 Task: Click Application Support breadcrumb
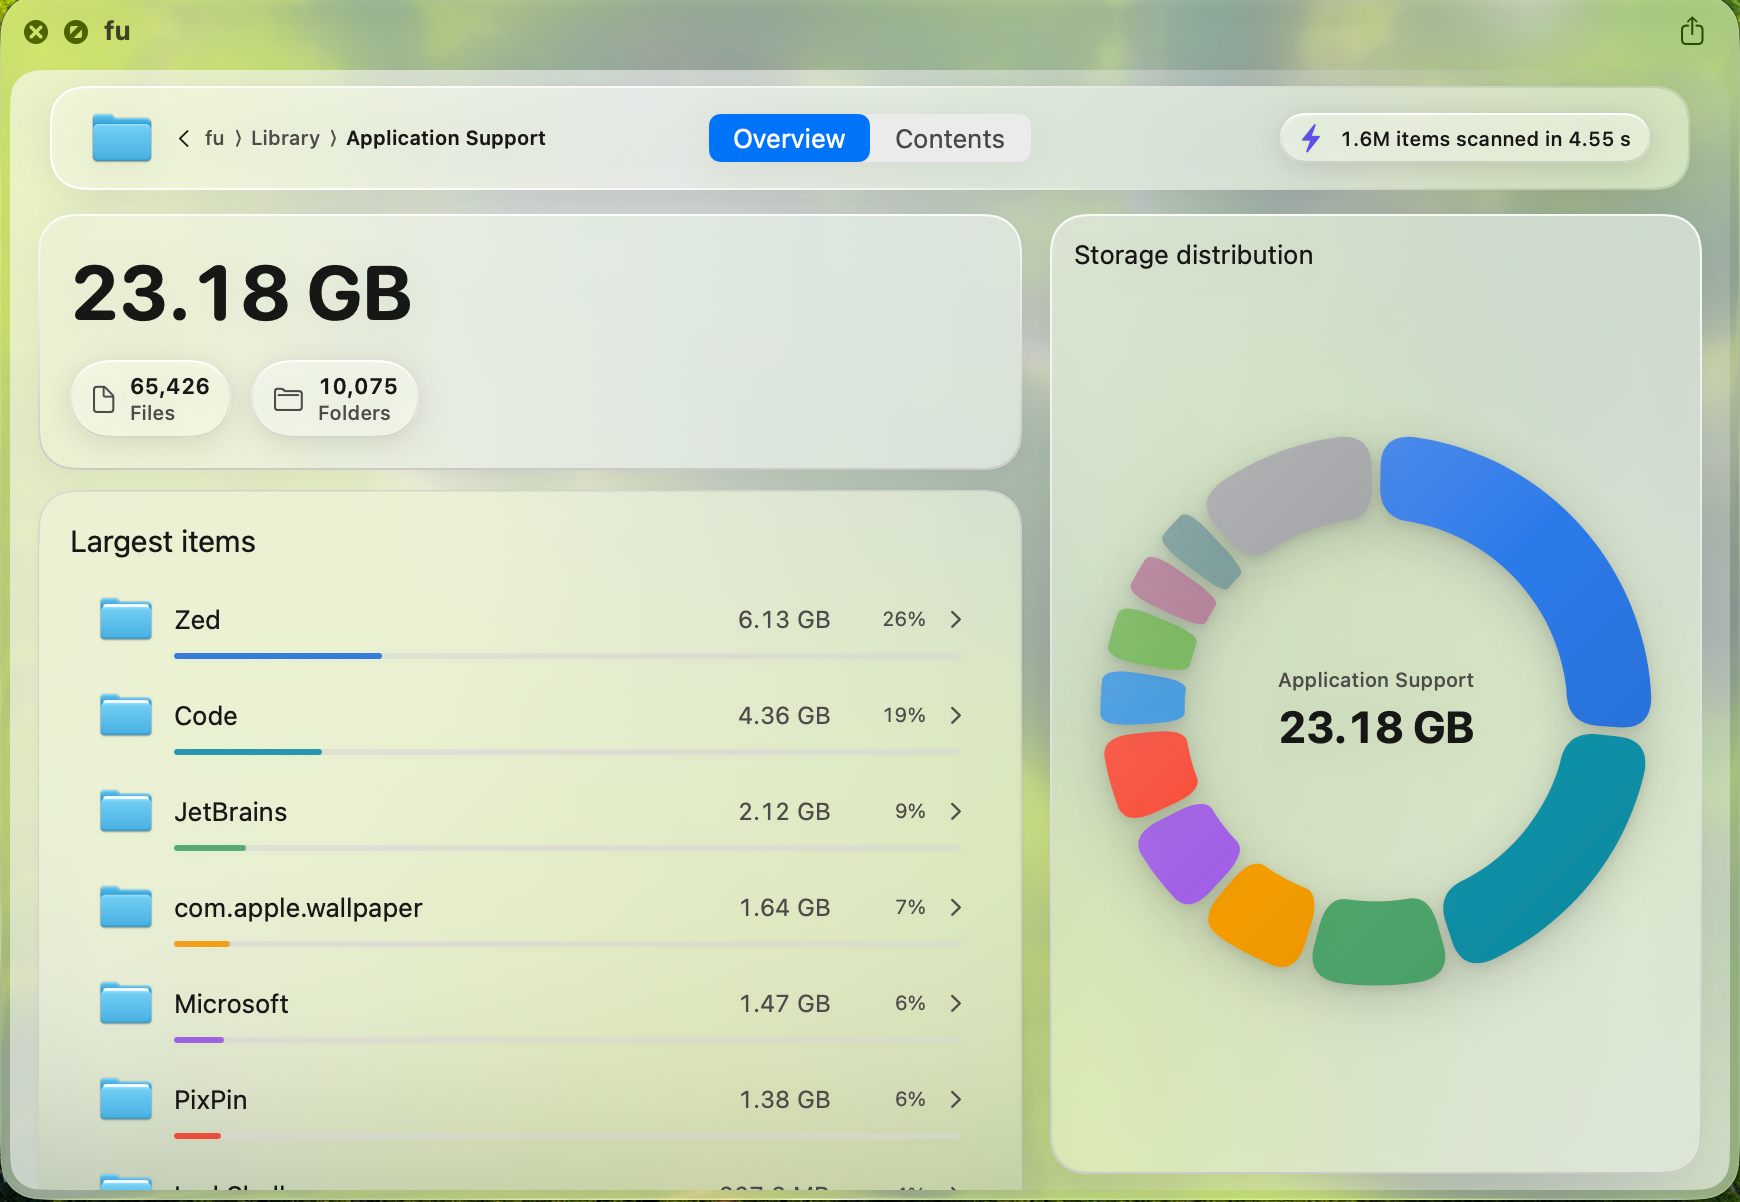446,138
